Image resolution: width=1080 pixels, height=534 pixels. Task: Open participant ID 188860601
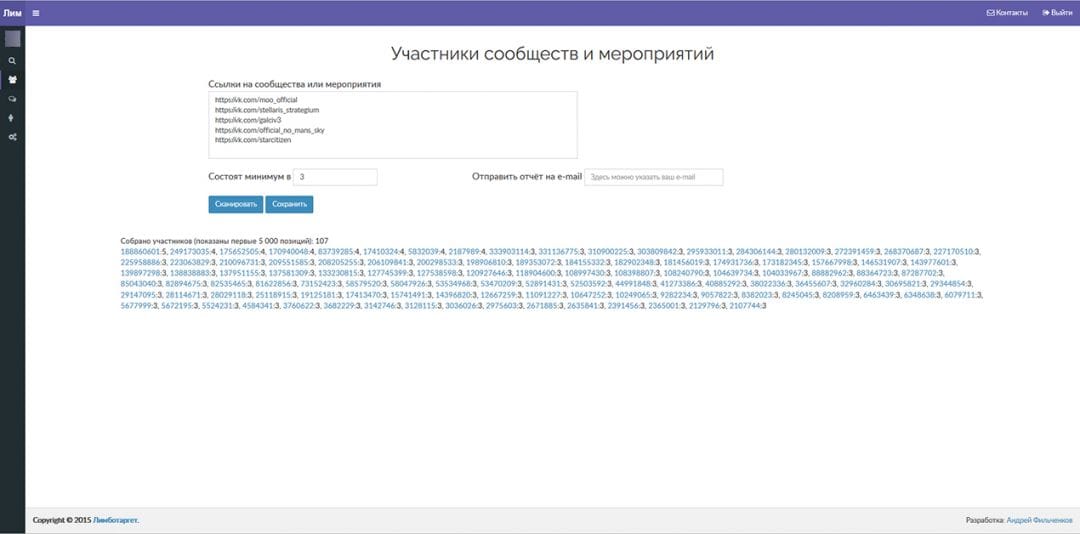click(x=141, y=252)
